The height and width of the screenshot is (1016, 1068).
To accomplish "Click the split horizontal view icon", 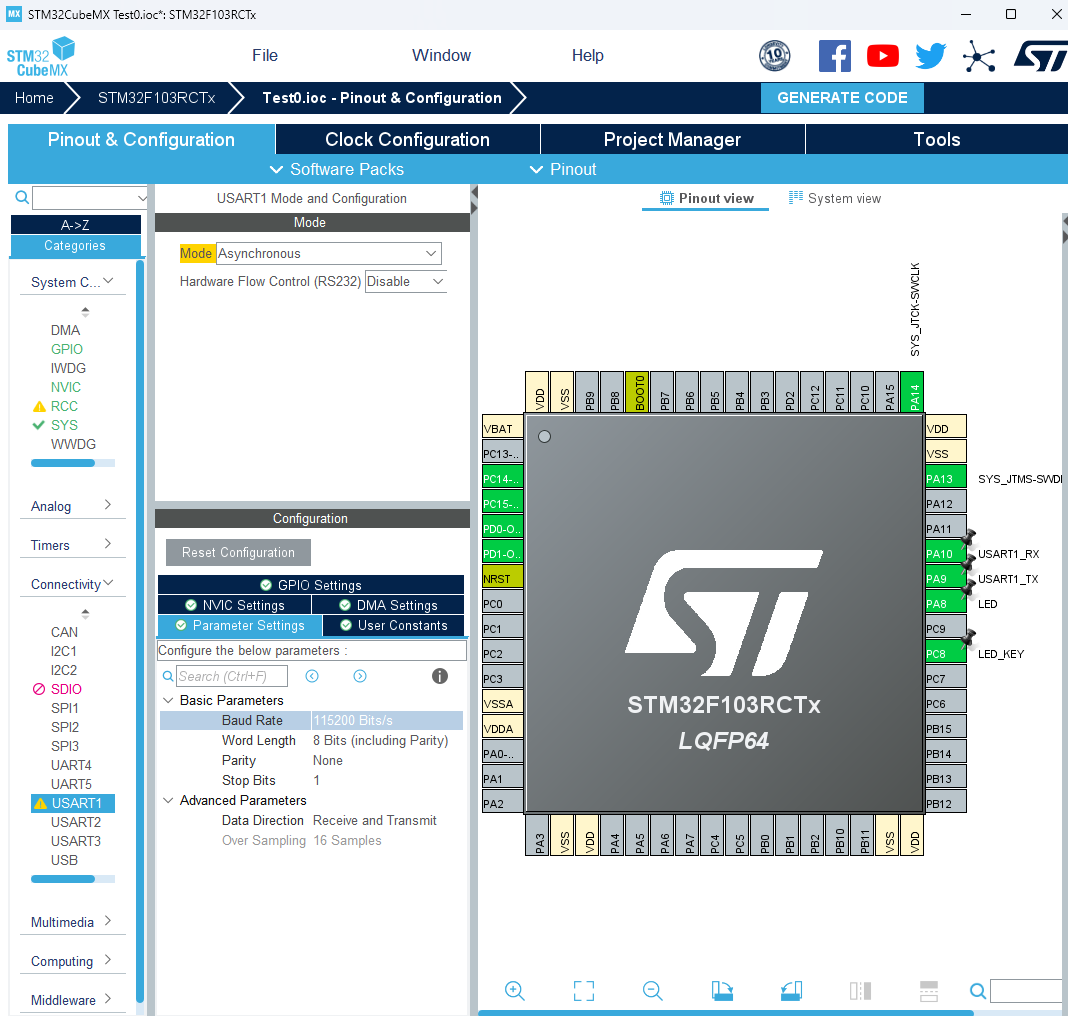I will [x=929, y=991].
